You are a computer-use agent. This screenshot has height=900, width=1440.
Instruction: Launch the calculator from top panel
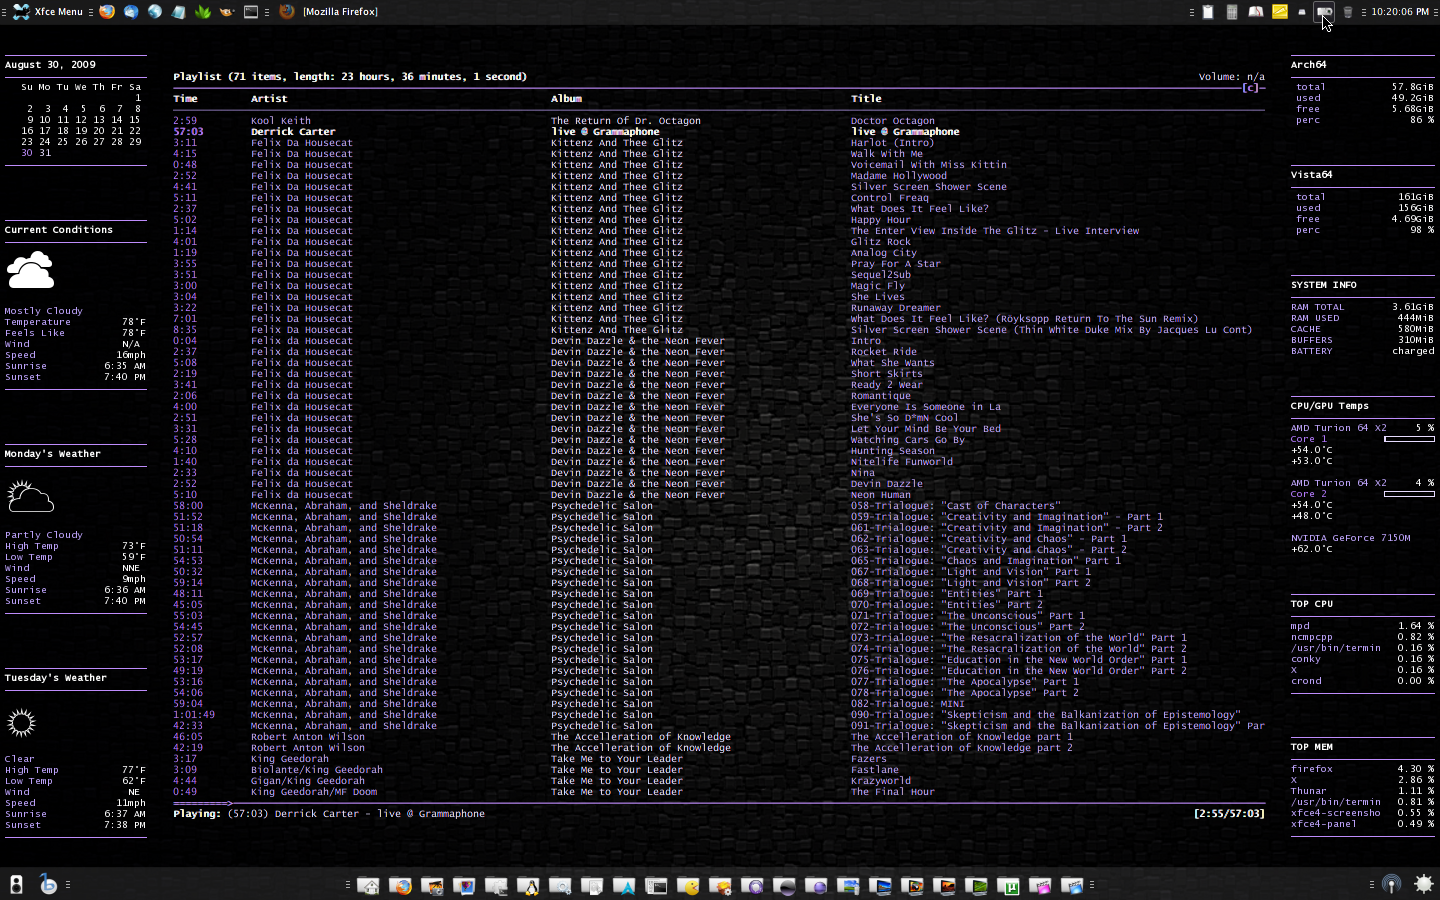click(x=1232, y=12)
